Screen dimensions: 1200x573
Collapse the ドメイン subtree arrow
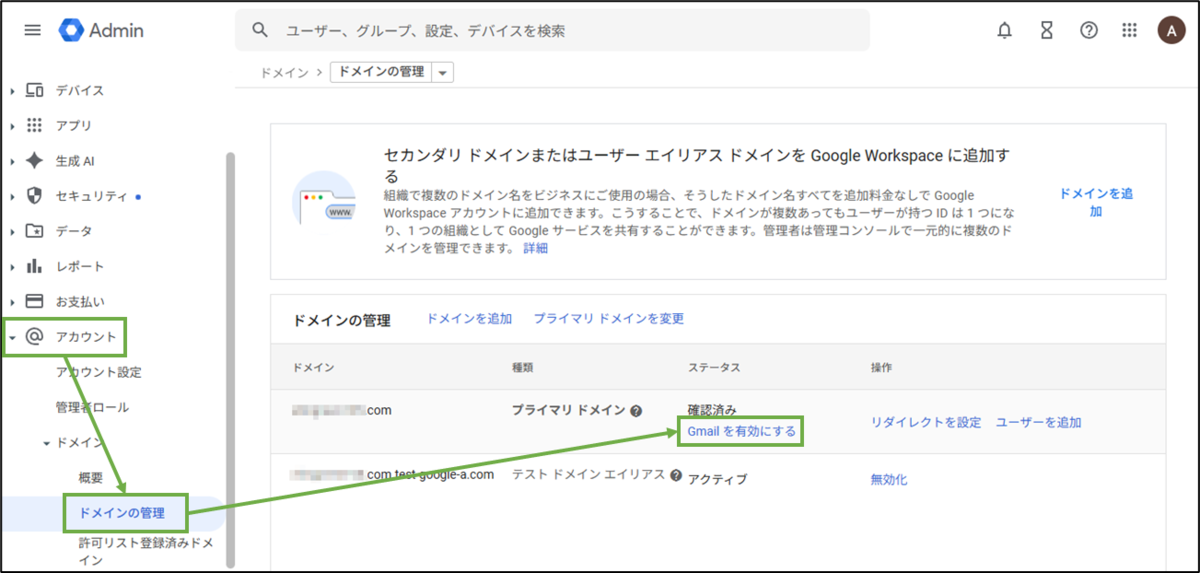pos(46,443)
